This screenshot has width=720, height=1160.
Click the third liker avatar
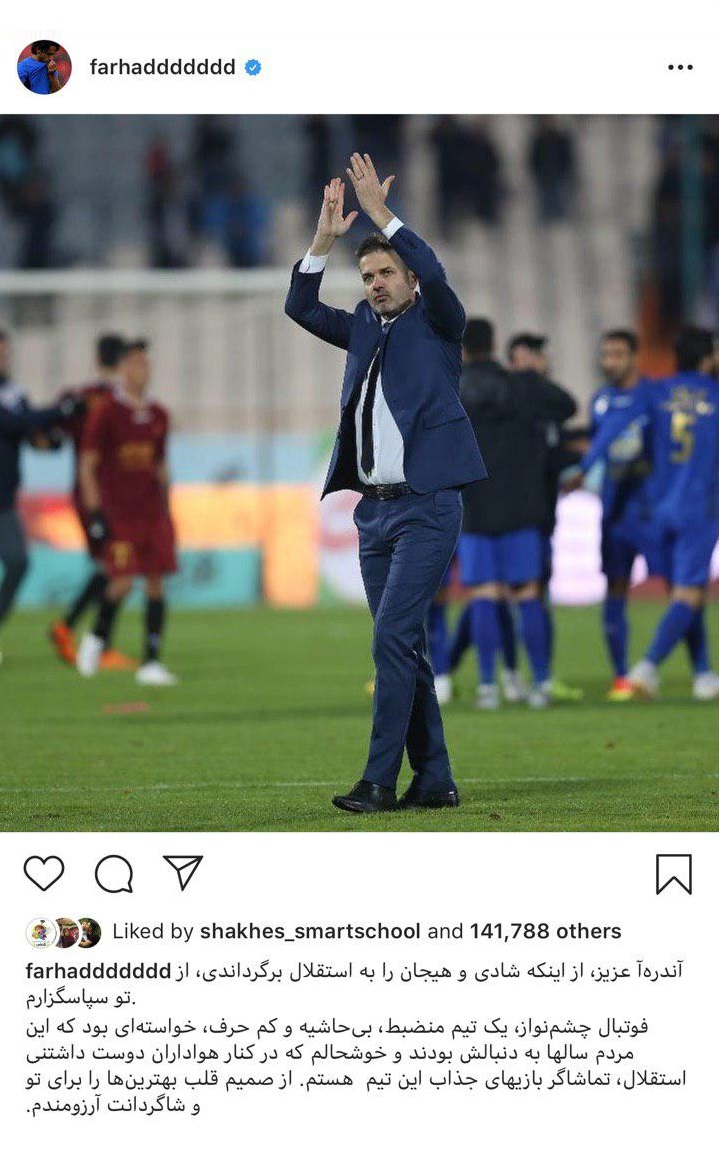tap(90, 932)
